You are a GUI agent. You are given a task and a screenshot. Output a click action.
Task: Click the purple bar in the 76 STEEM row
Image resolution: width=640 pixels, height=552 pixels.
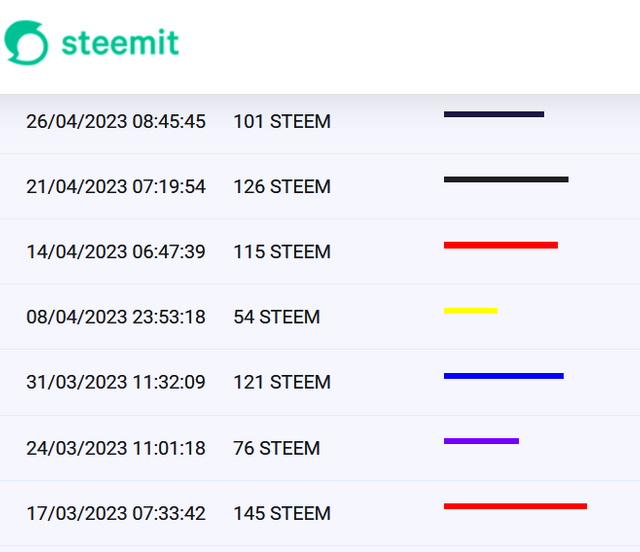tap(481, 441)
